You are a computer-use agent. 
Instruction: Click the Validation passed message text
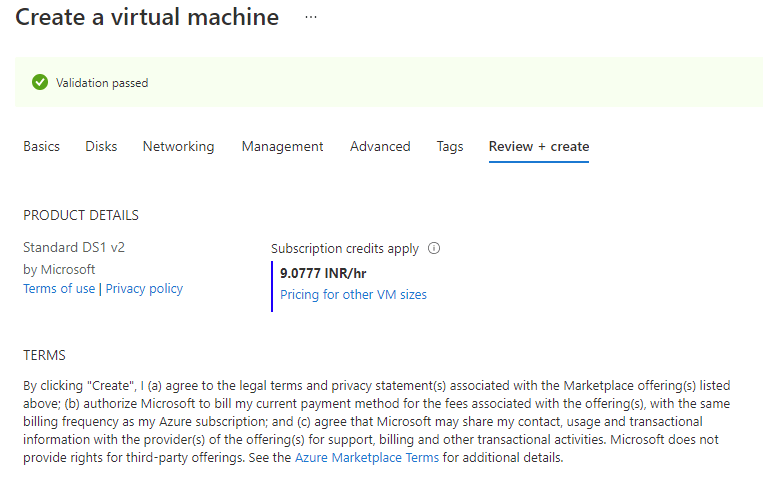102,83
